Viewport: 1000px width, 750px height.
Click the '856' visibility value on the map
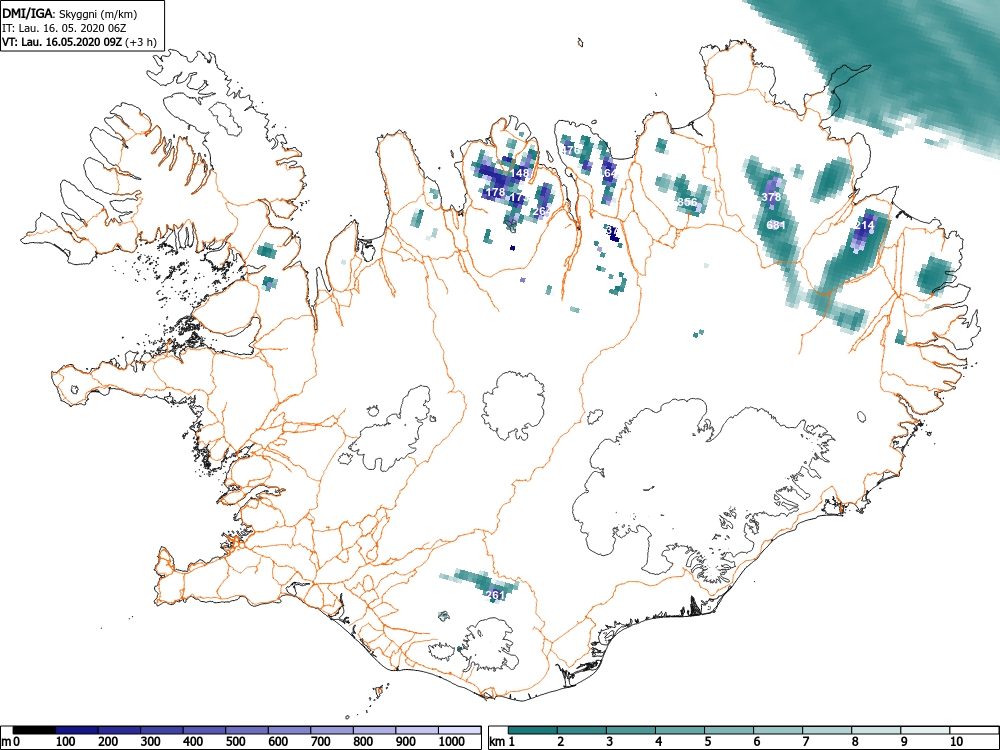(x=688, y=202)
